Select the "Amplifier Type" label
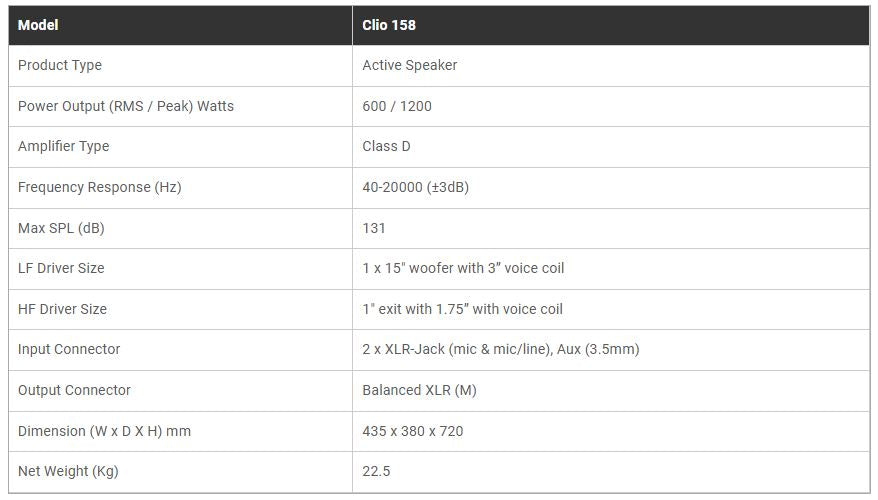This screenshot has height=500, width=878. (x=64, y=146)
